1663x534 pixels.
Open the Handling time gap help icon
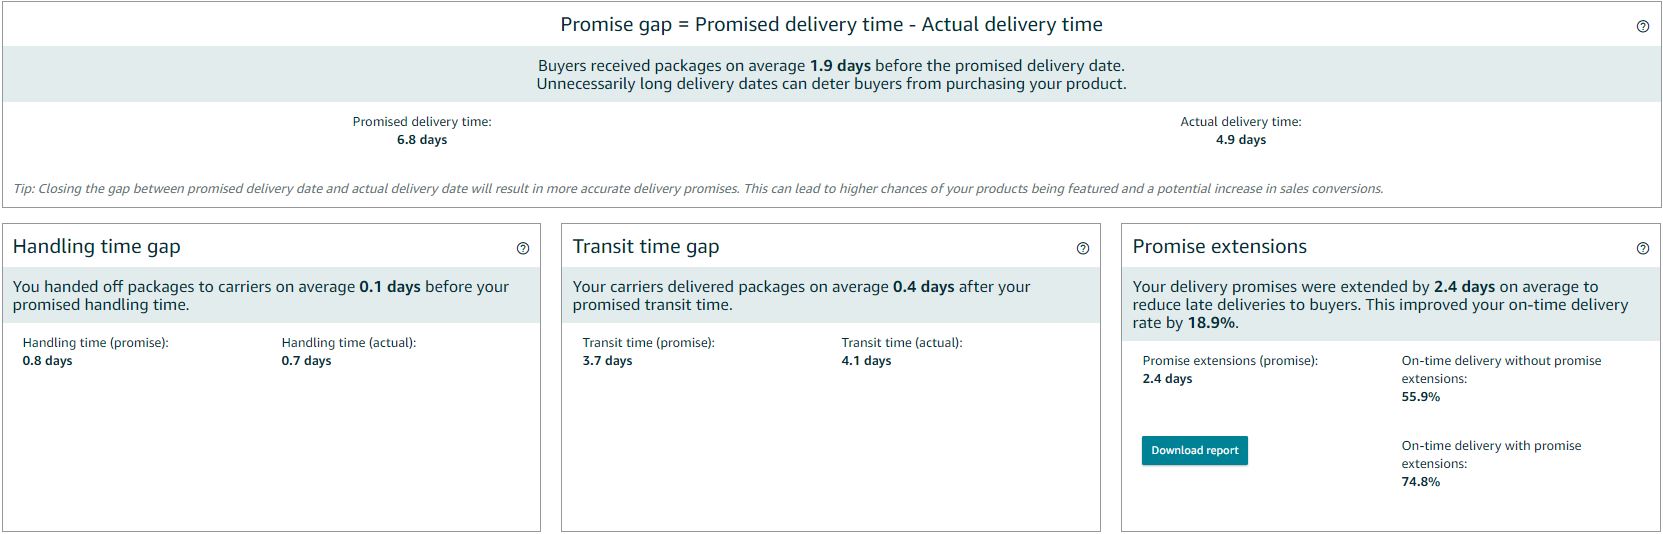522,248
